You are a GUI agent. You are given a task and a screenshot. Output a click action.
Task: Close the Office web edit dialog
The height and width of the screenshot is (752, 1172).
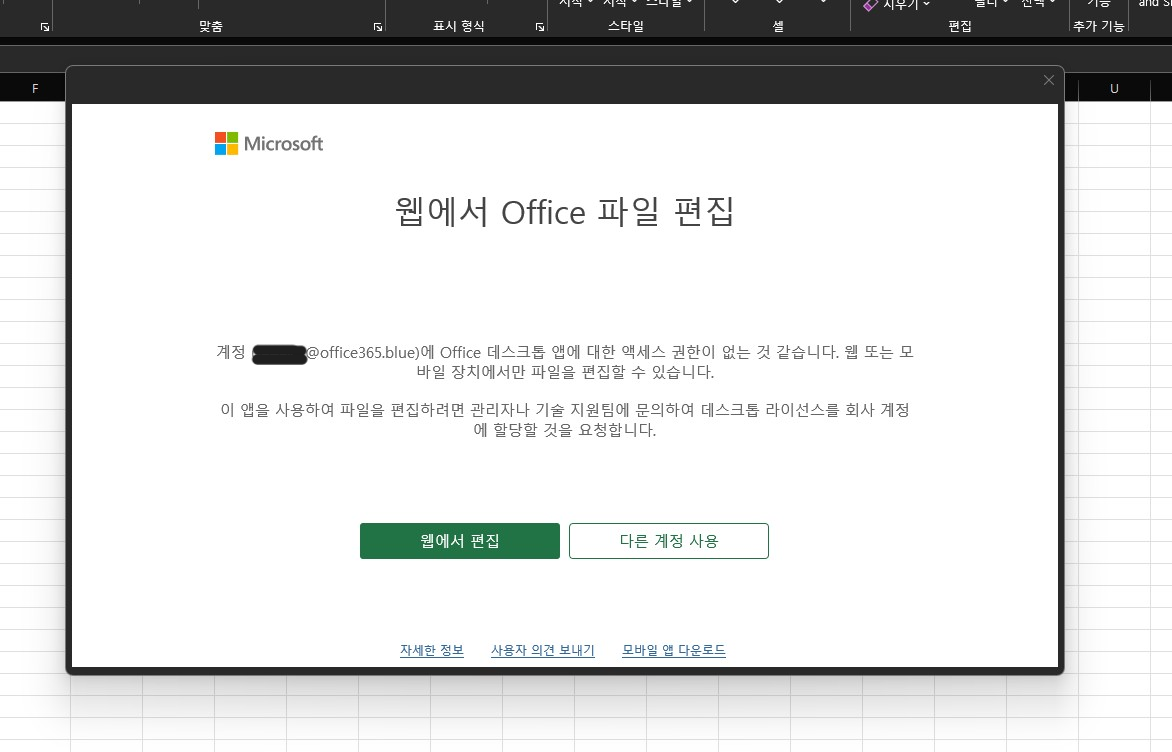pos(1049,80)
